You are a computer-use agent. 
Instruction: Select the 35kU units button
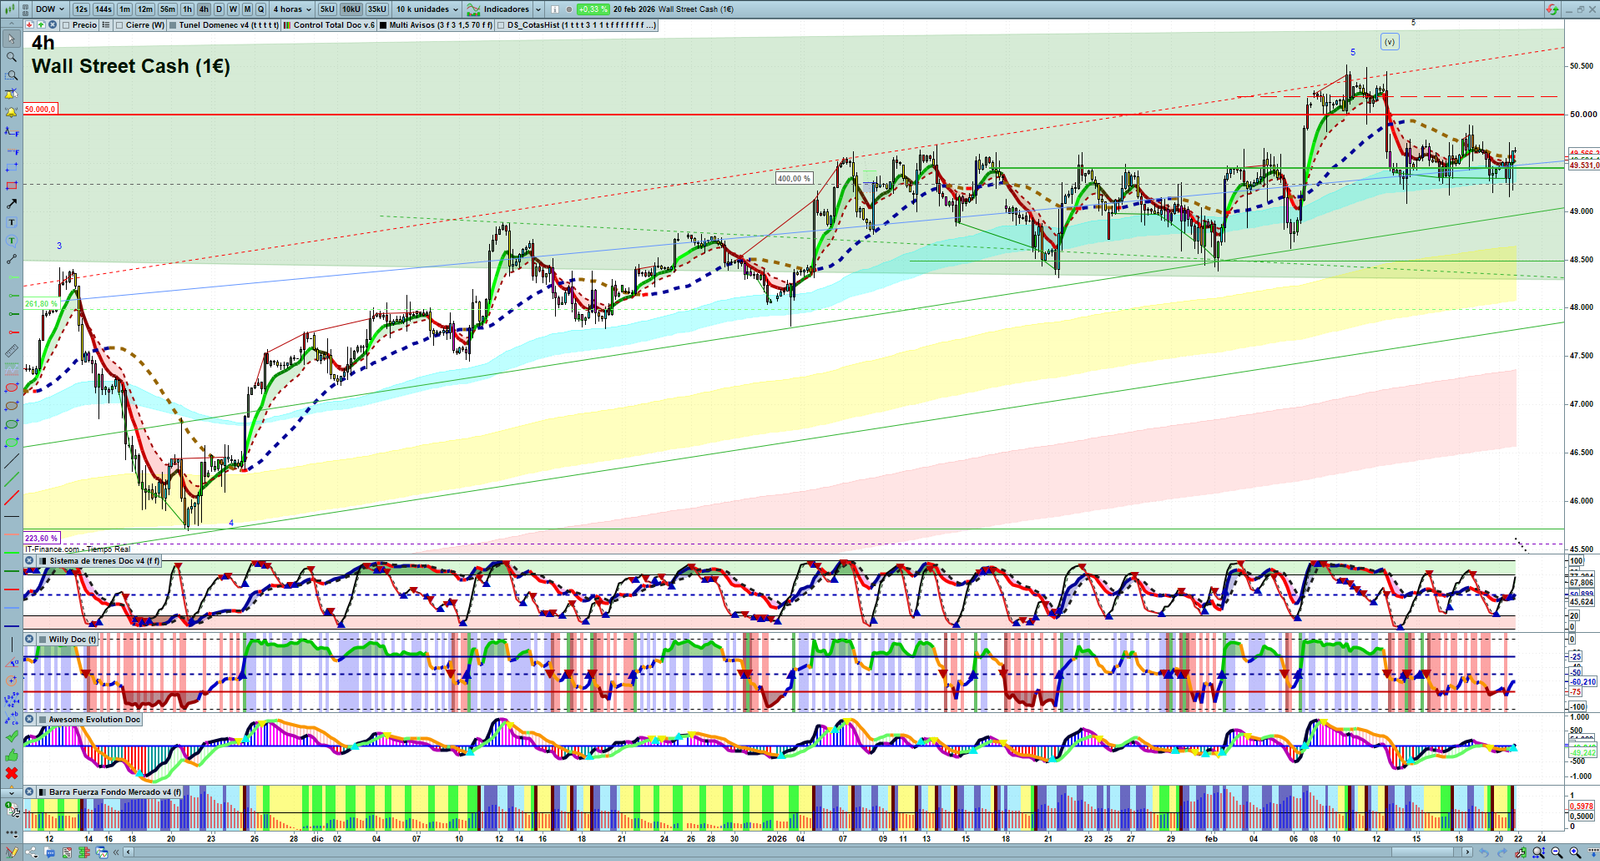click(377, 9)
